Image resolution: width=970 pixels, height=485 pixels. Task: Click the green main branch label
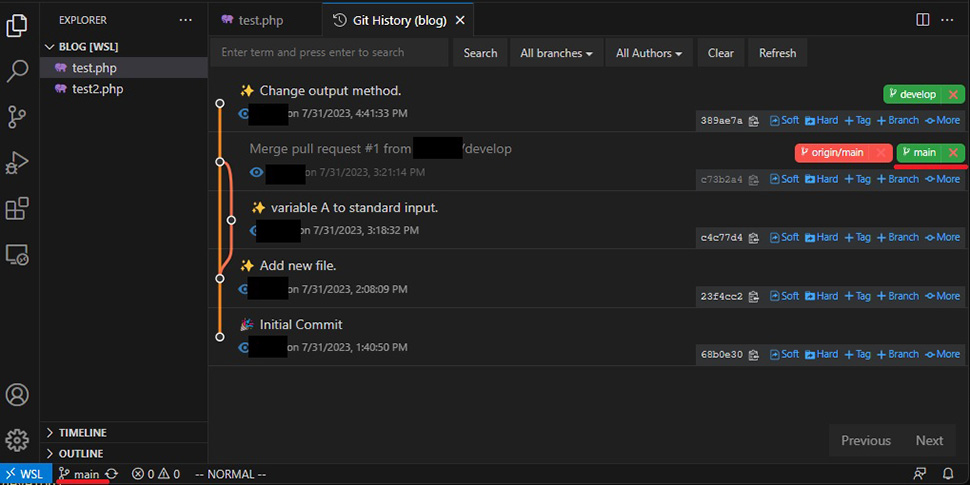pyautogui.click(x=920, y=152)
